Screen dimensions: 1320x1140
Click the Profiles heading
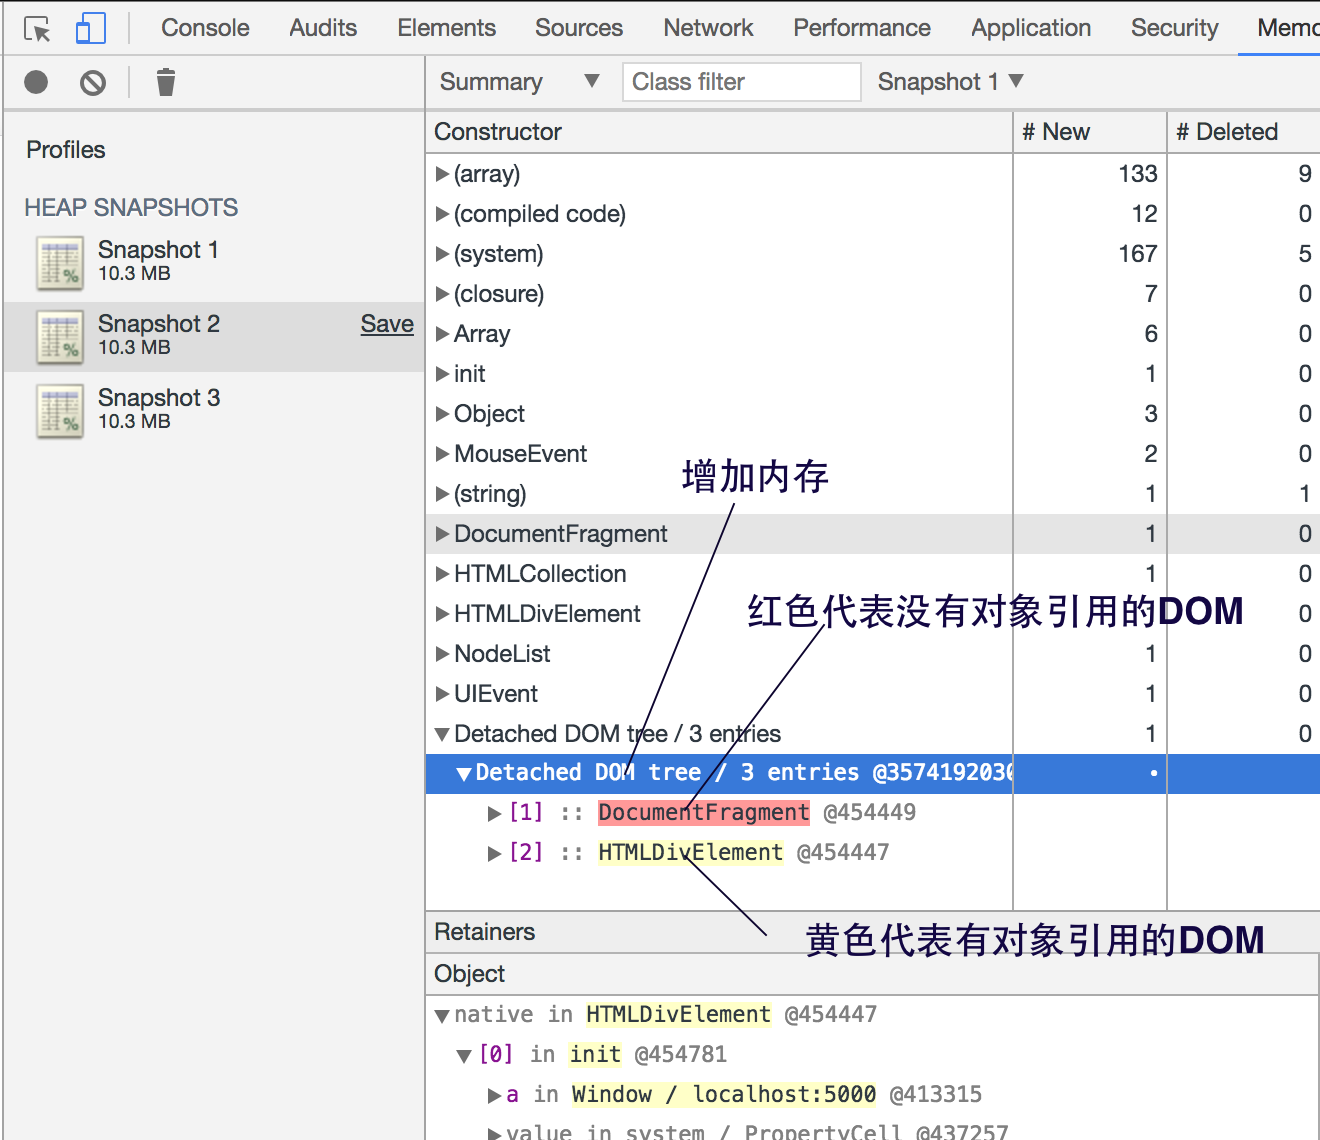(x=66, y=150)
